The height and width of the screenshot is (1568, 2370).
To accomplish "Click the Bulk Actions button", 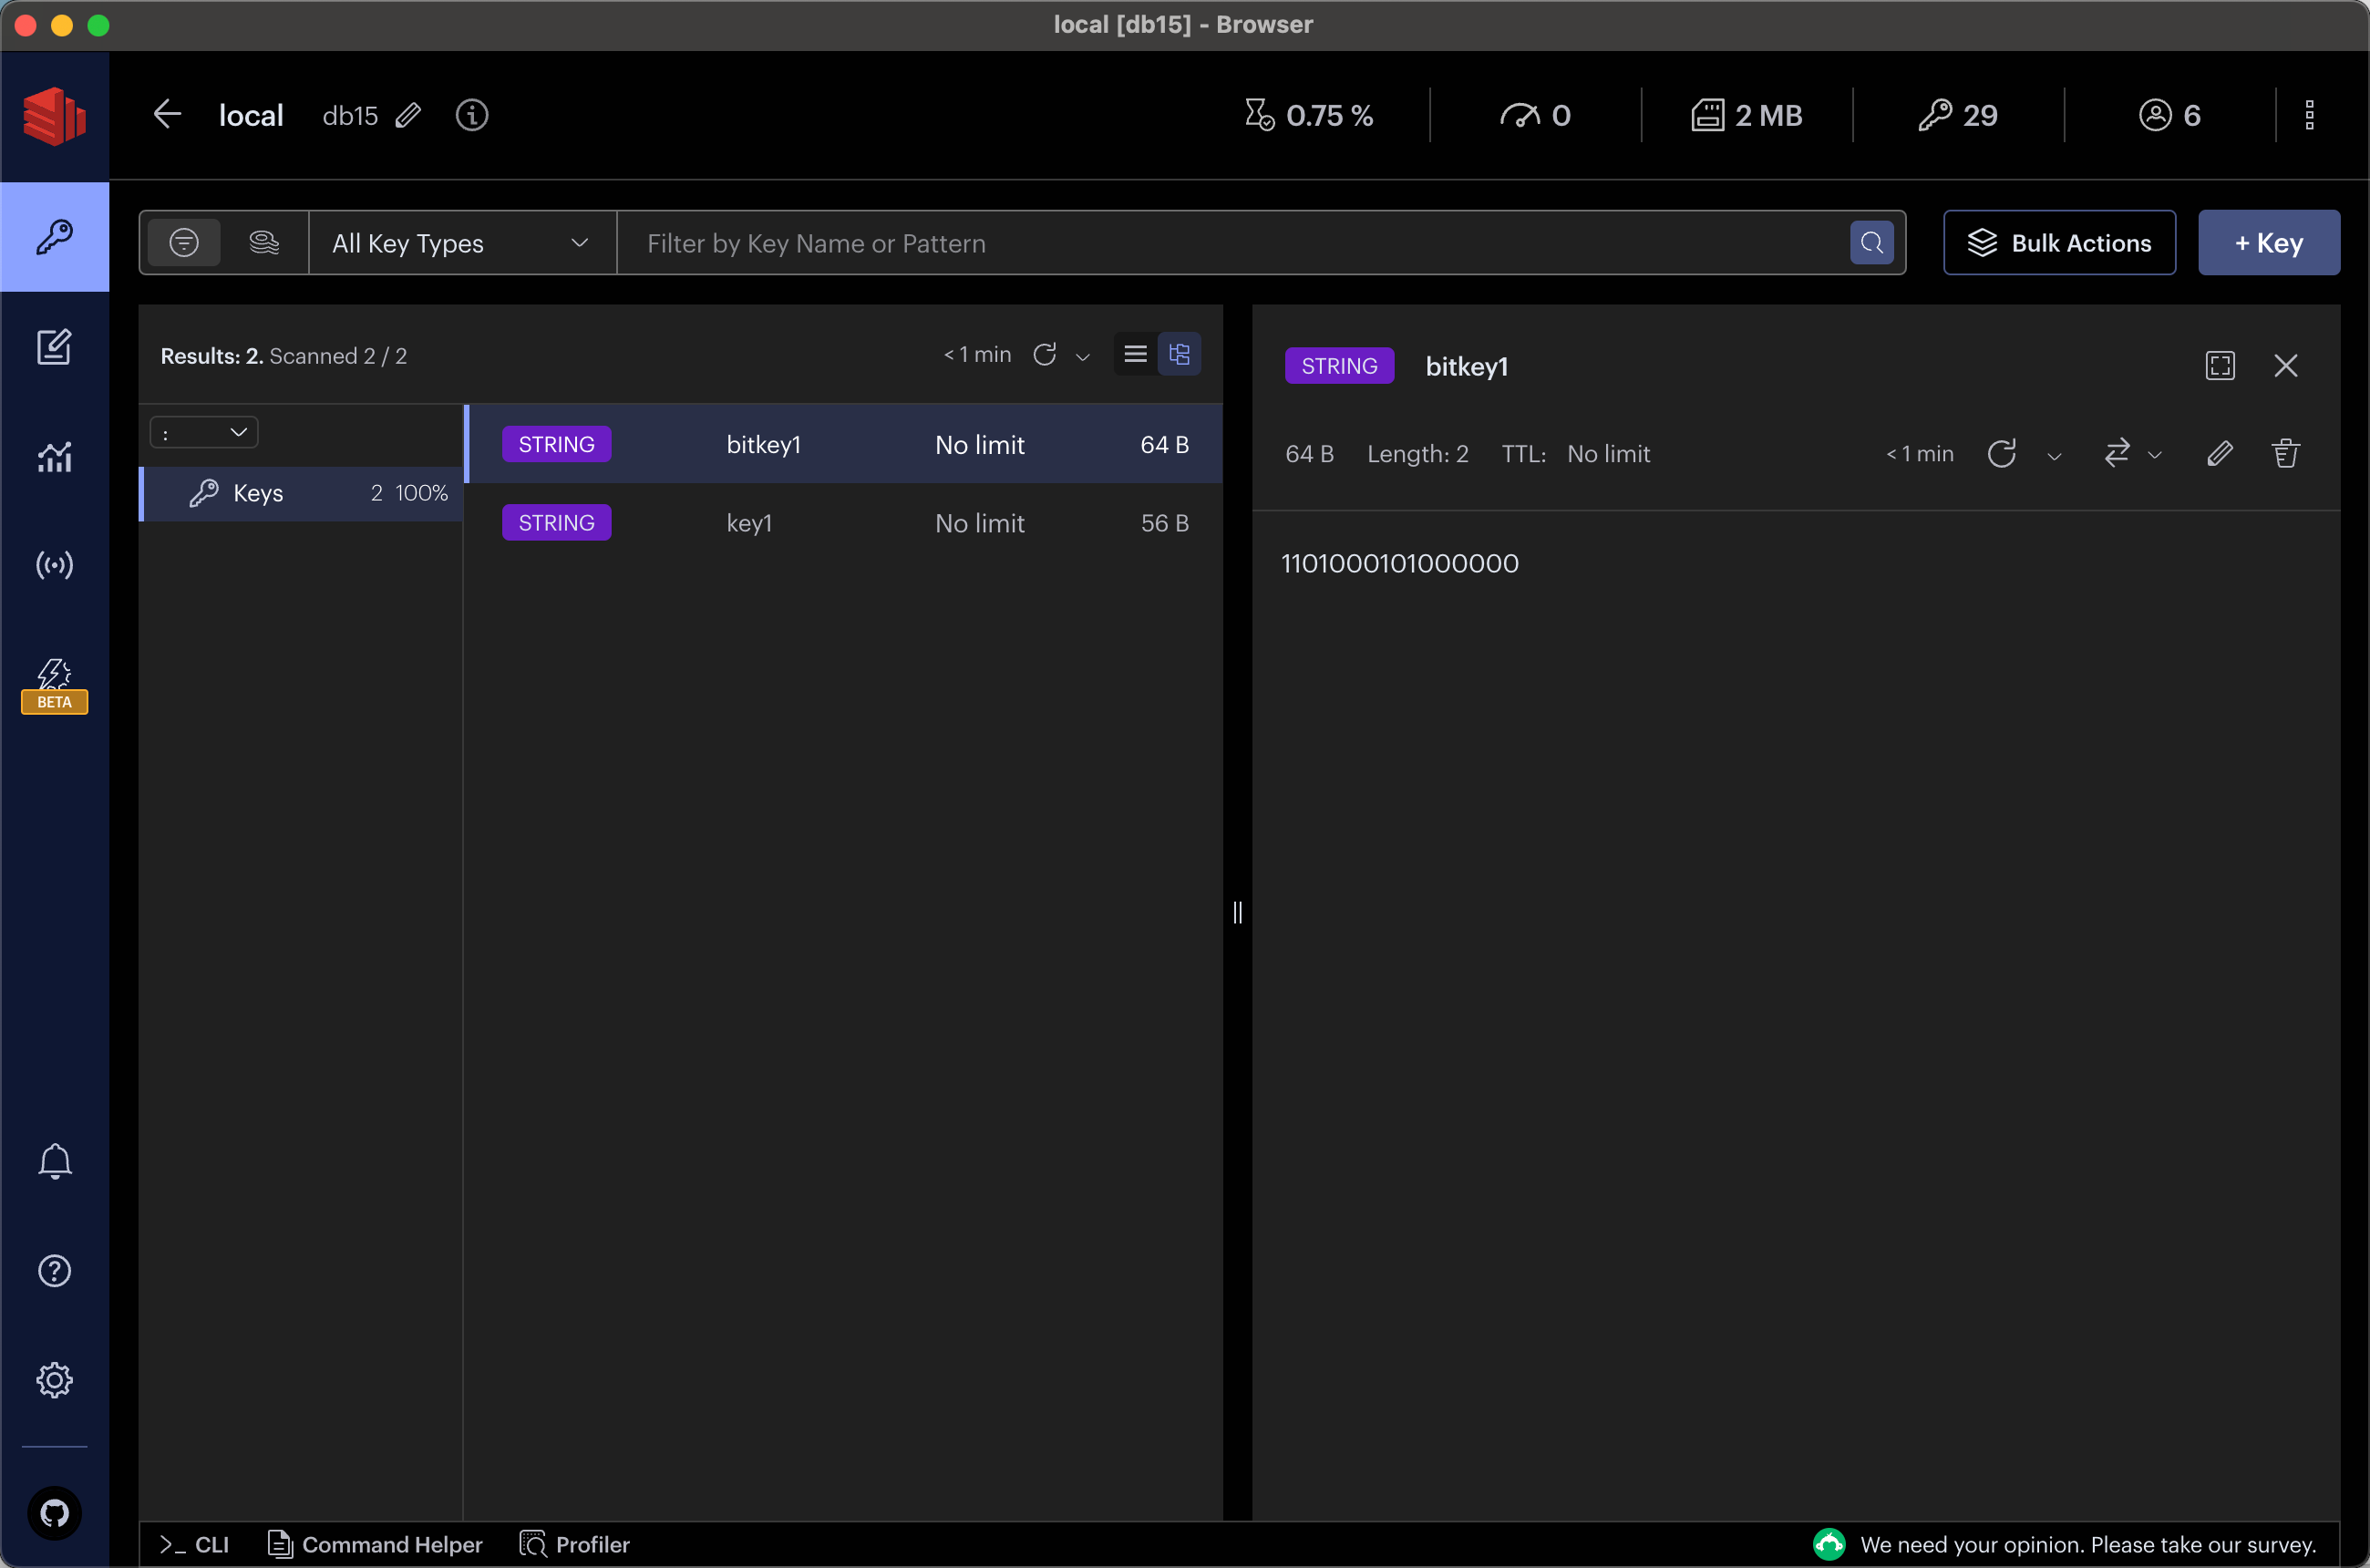I will pos(2059,243).
